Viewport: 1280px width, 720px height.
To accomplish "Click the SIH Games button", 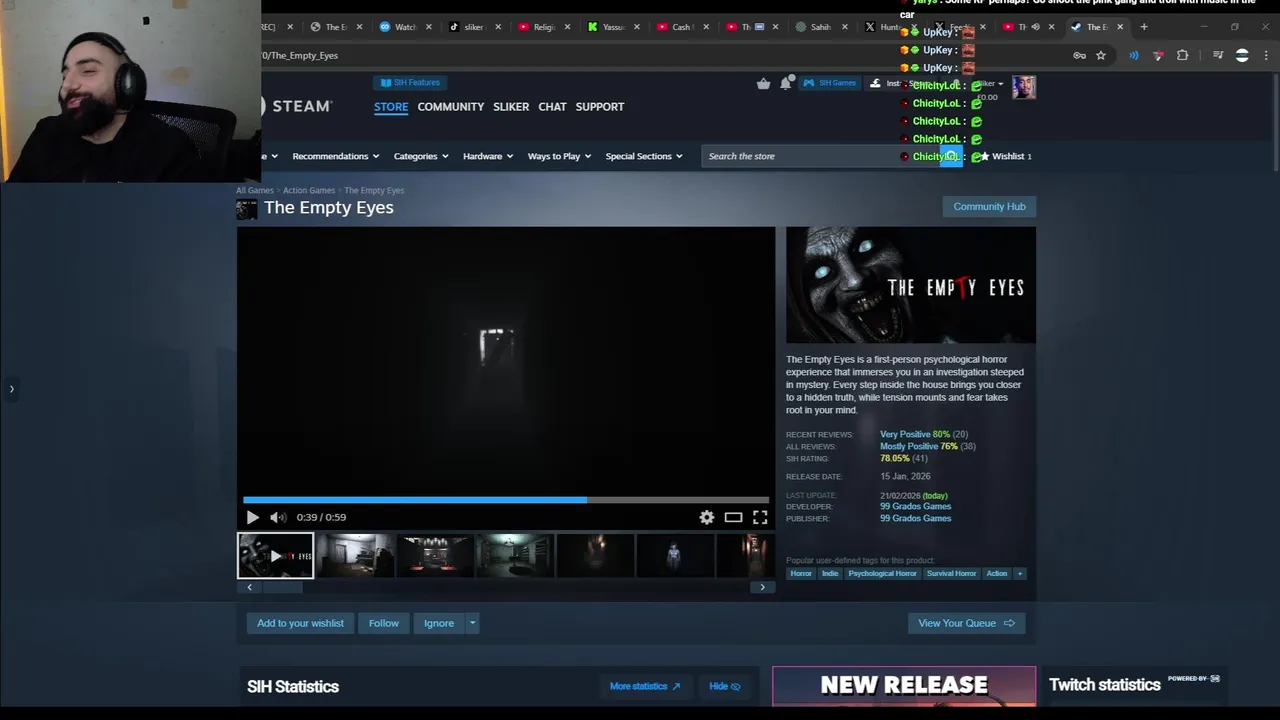I will pos(829,83).
